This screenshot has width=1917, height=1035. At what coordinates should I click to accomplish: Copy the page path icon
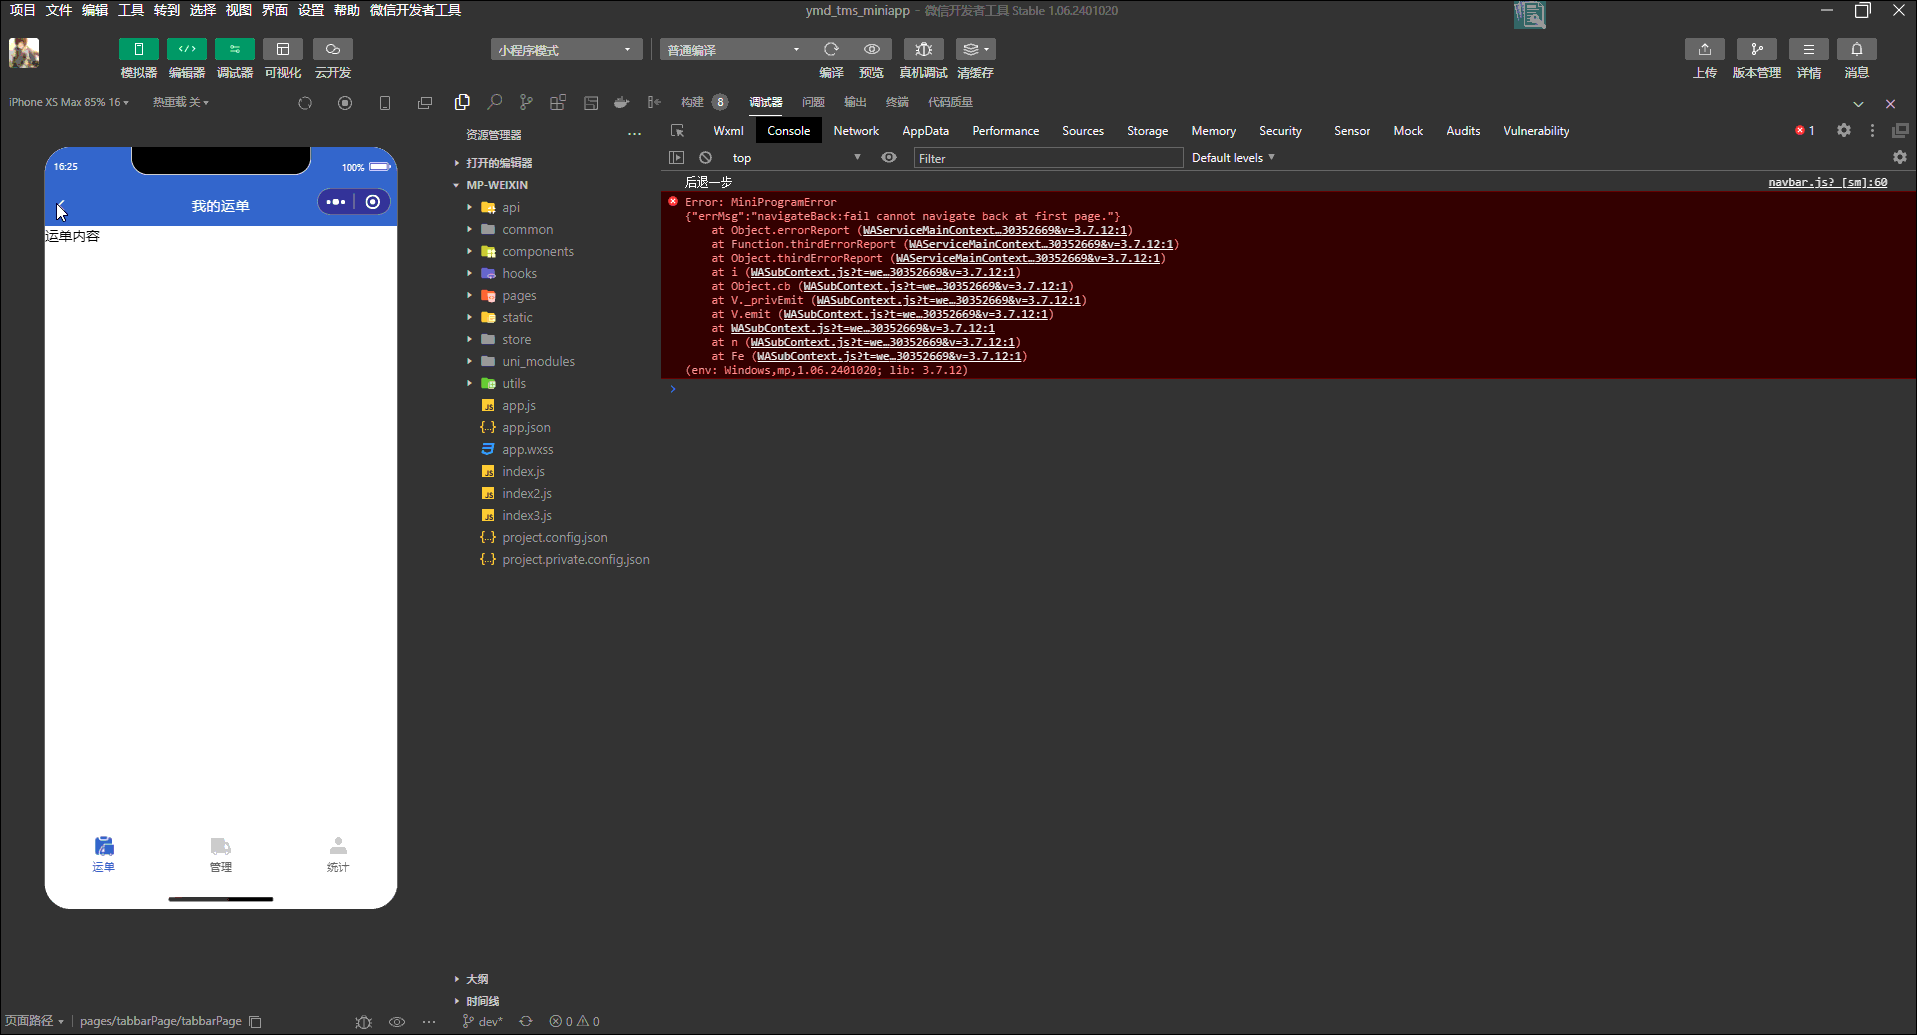(255, 1021)
